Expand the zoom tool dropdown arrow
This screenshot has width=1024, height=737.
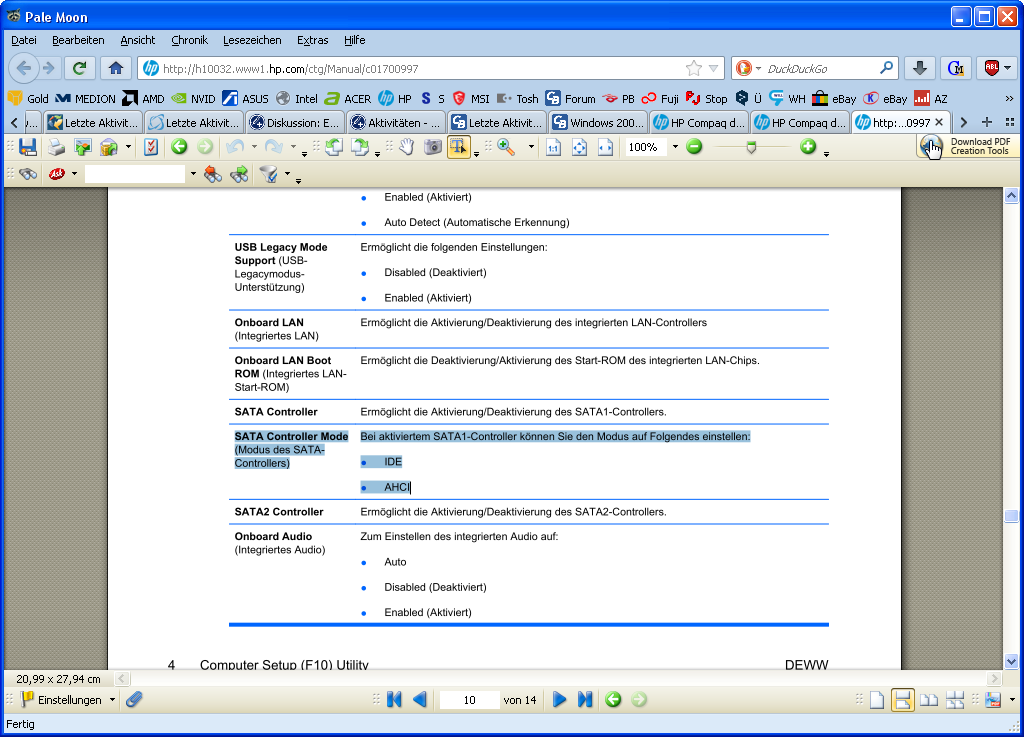pos(531,147)
